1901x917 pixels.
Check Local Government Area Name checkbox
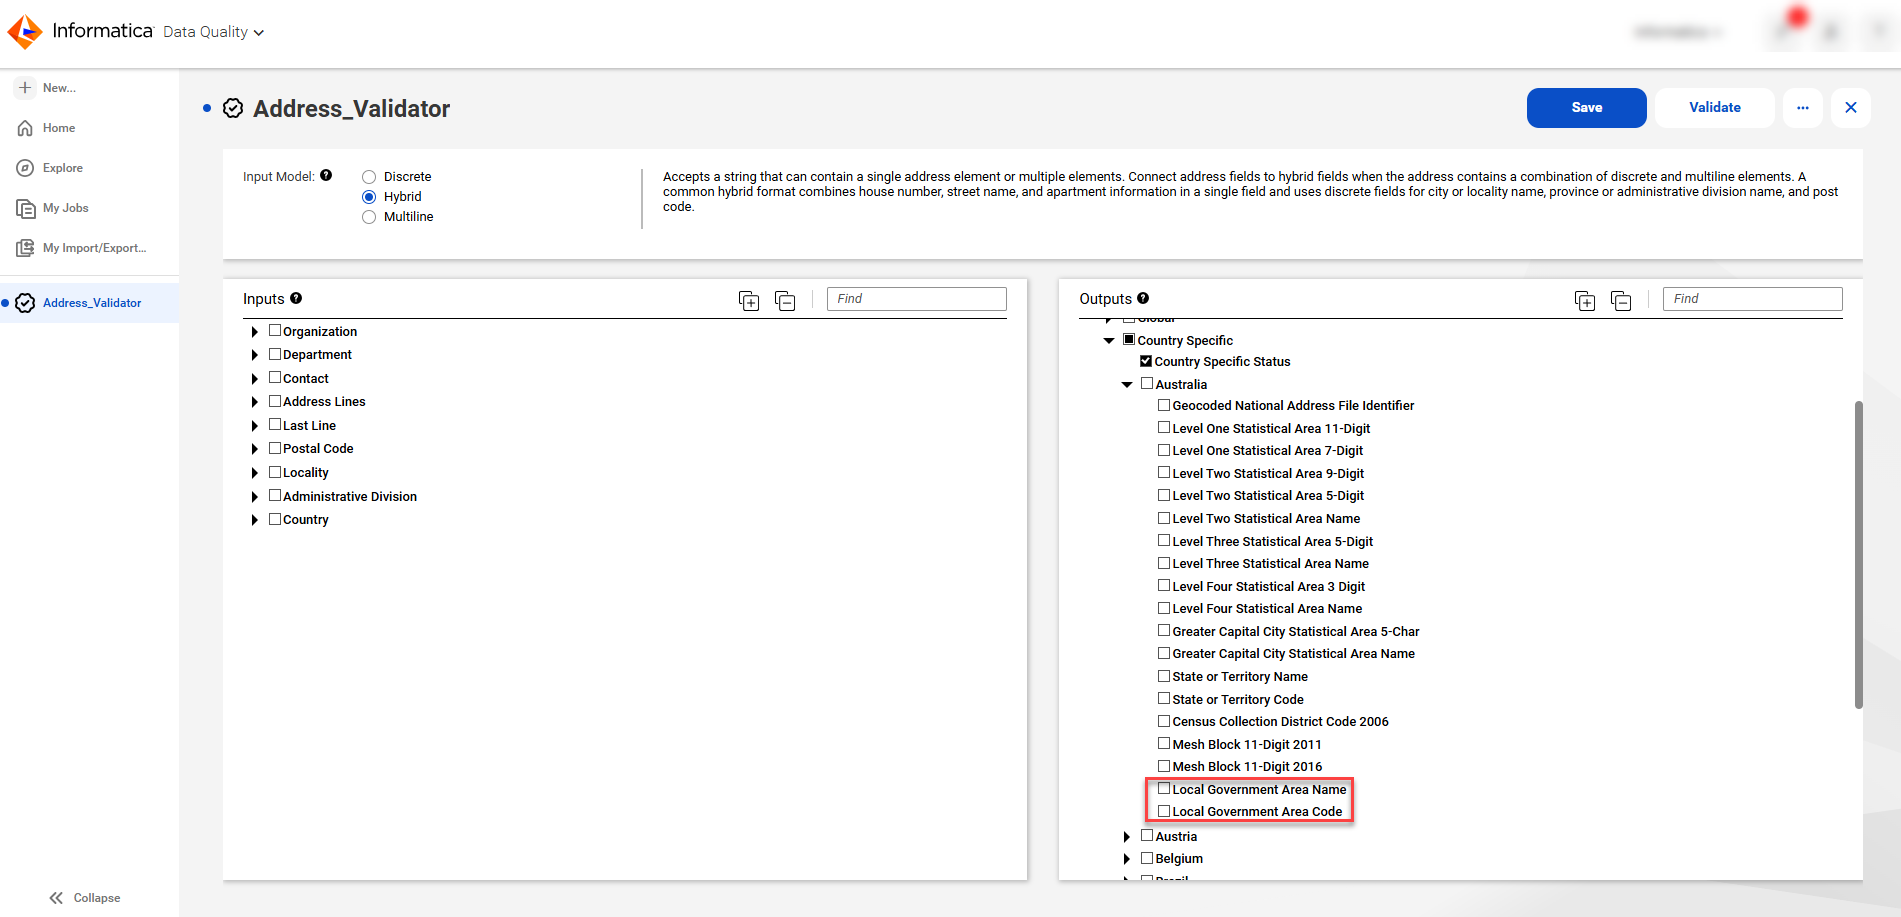1164,788
